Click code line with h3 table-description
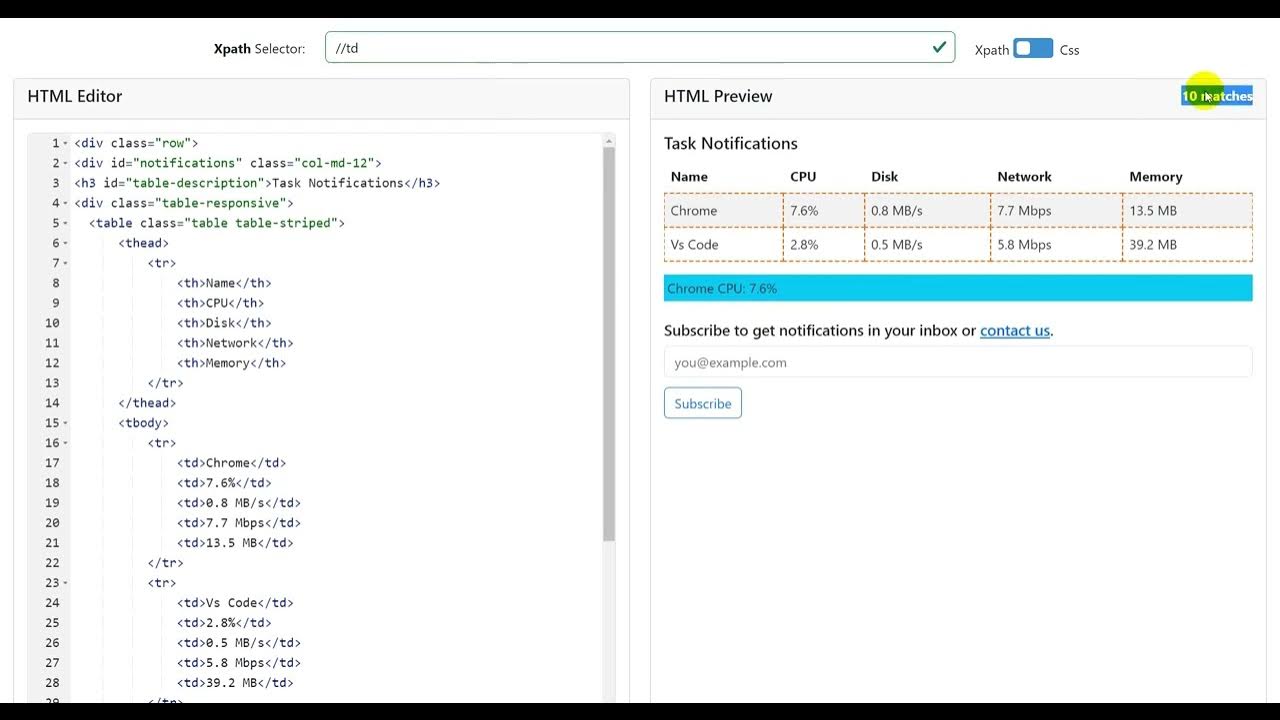The image size is (1280, 720). pos(257,183)
